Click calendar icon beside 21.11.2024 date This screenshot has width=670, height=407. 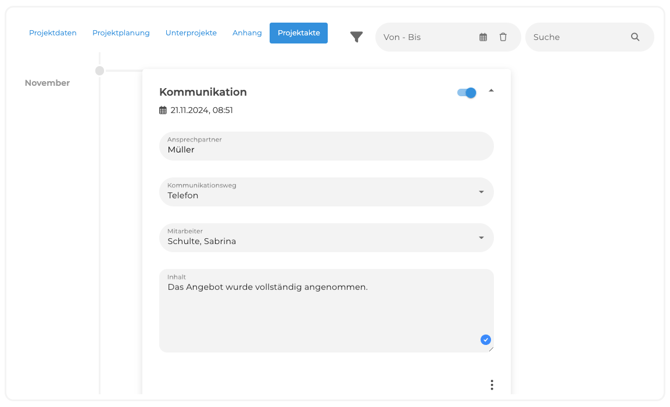point(163,111)
